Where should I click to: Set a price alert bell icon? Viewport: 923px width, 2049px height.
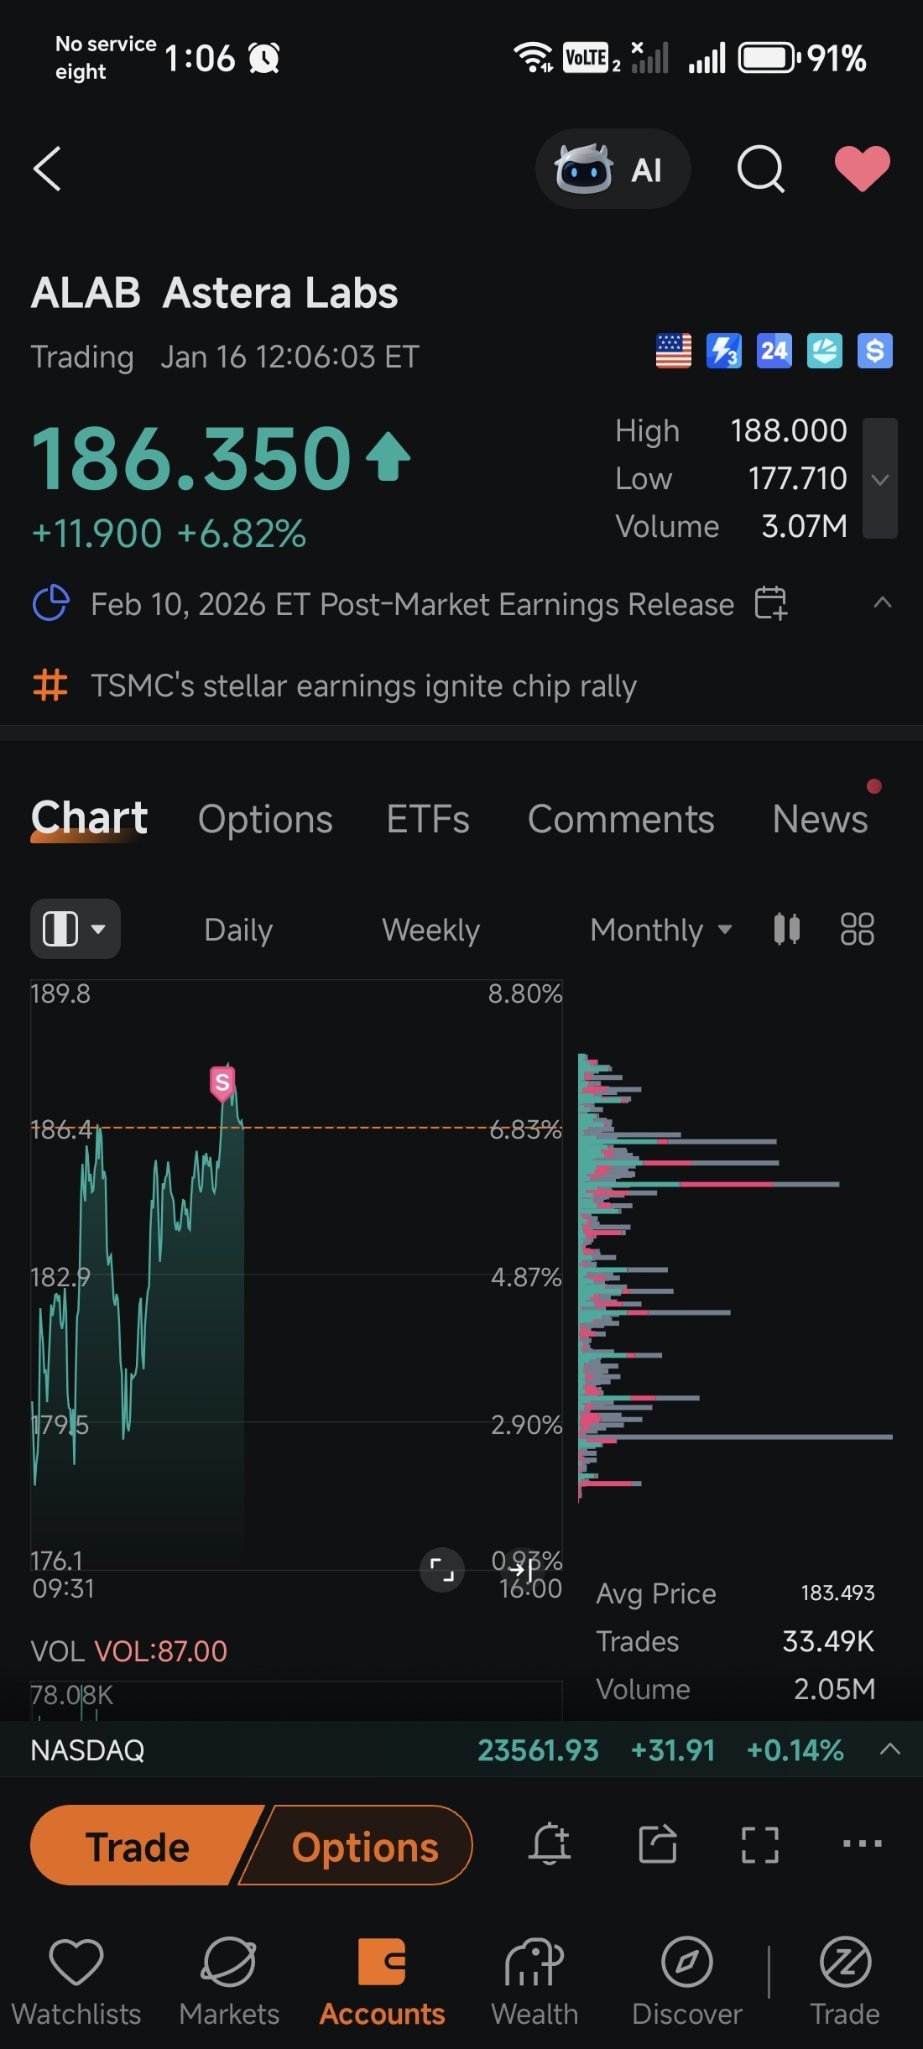pyautogui.click(x=550, y=1844)
